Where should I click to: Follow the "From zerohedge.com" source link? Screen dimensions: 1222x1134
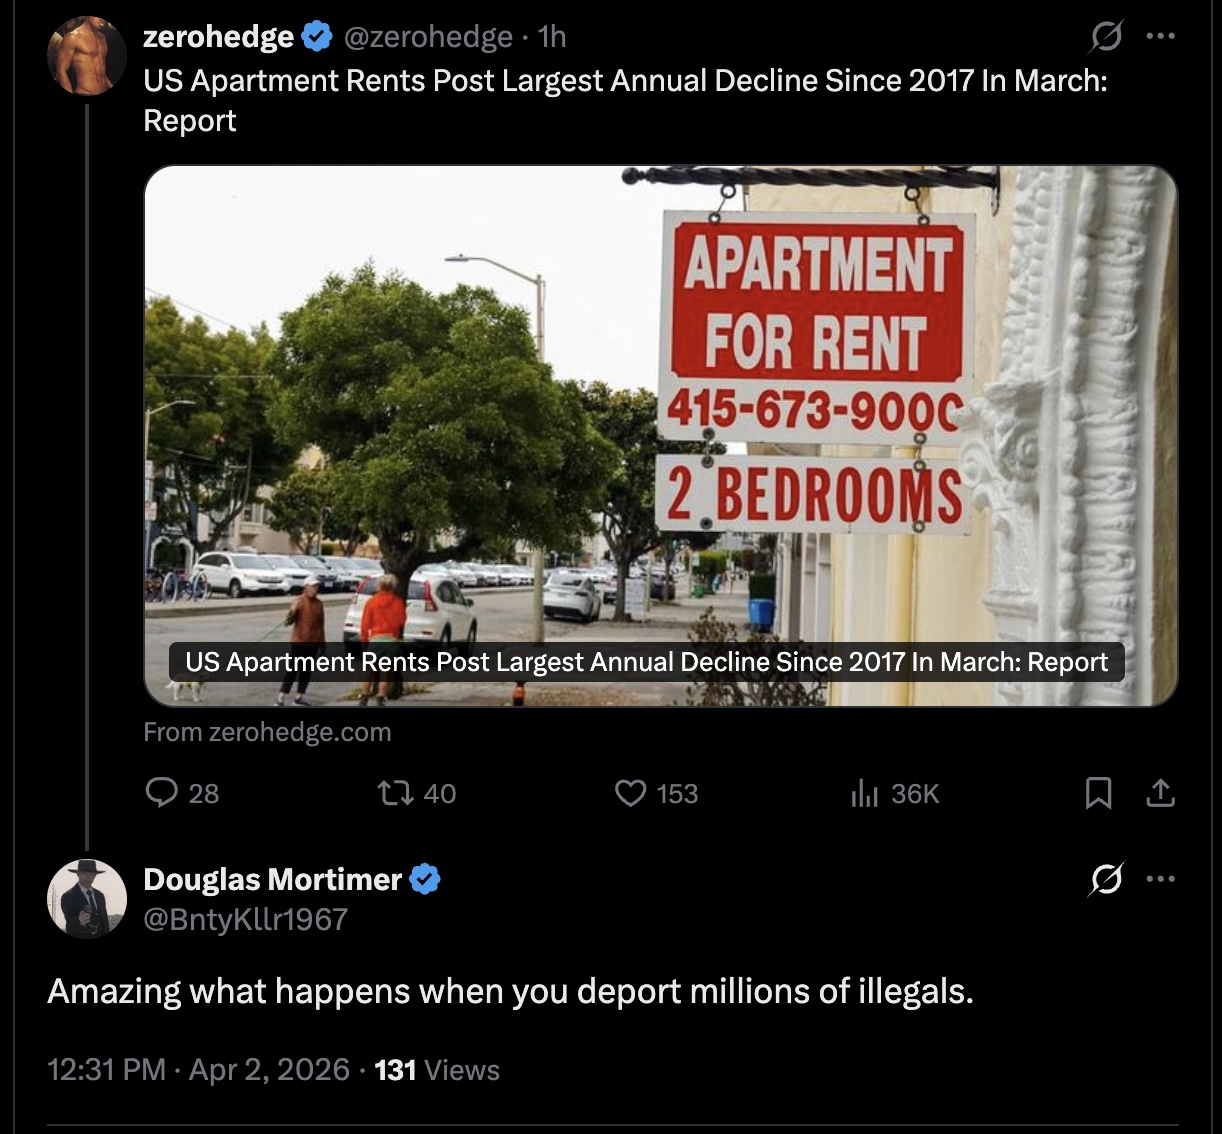pyautogui.click(x=267, y=732)
